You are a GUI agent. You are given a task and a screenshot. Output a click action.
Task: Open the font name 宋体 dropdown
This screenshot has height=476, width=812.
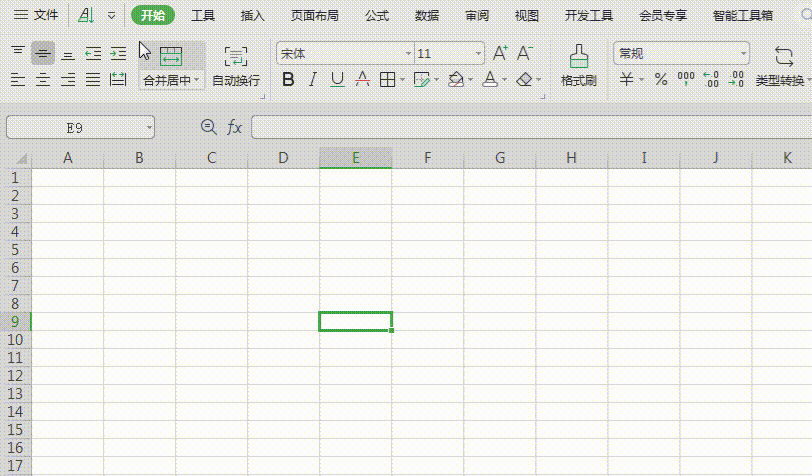pos(408,53)
